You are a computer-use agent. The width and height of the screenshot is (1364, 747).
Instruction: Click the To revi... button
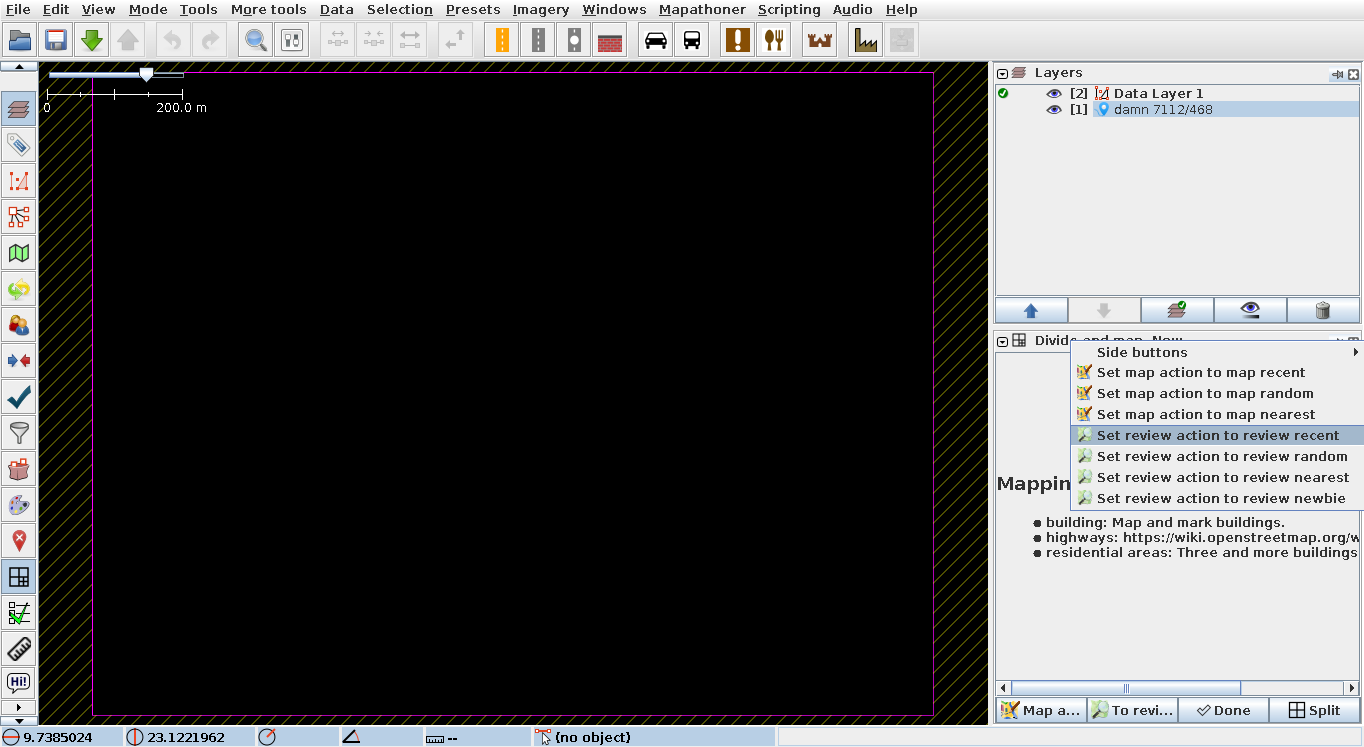pos(1132,710)
